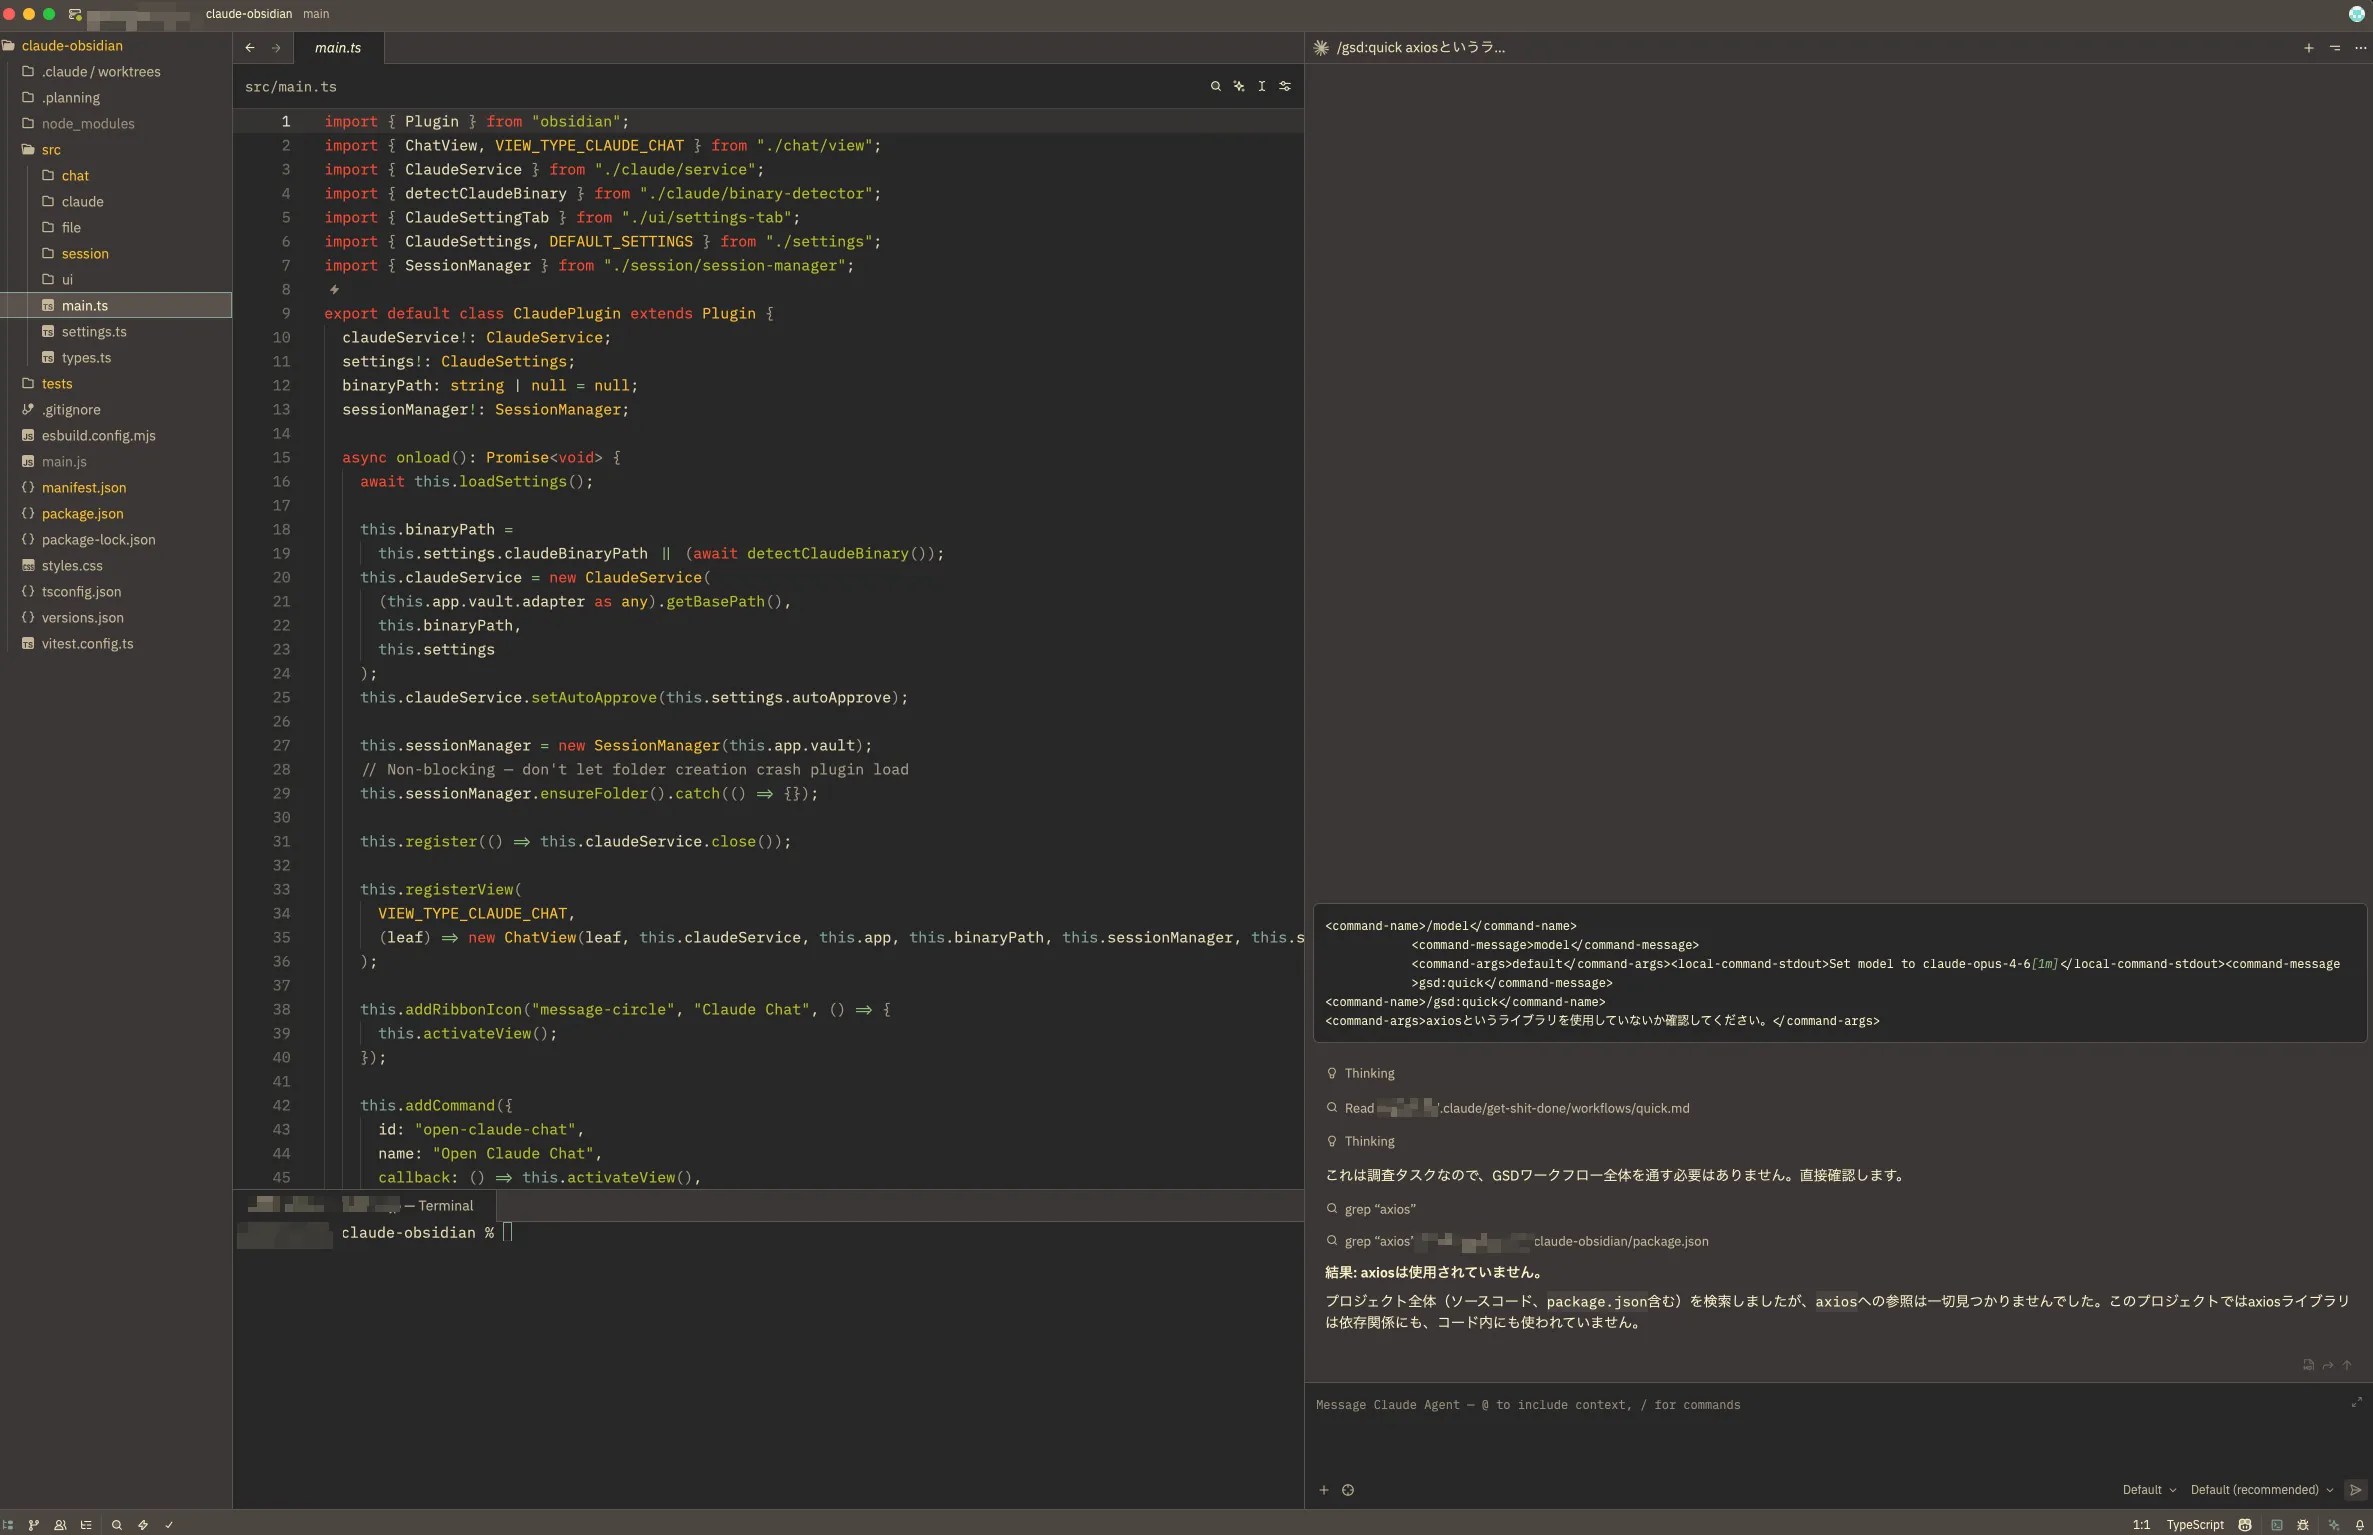Select the main.ts editor tab
2373x1535 pixels.
pyautogui.click(x=338, y=47)
